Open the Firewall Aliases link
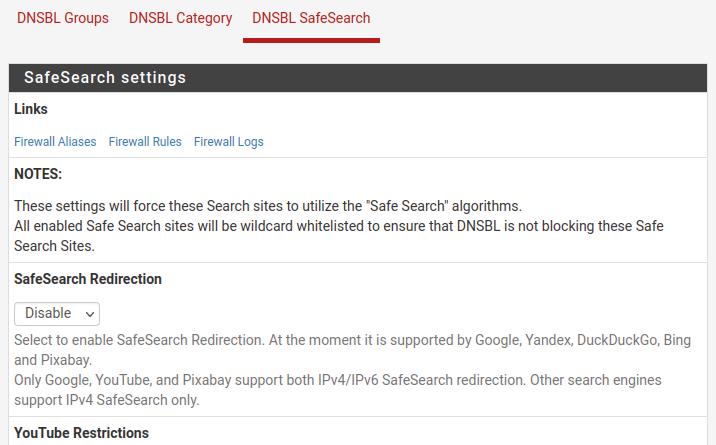716x445 pixels. pos(55,142)
